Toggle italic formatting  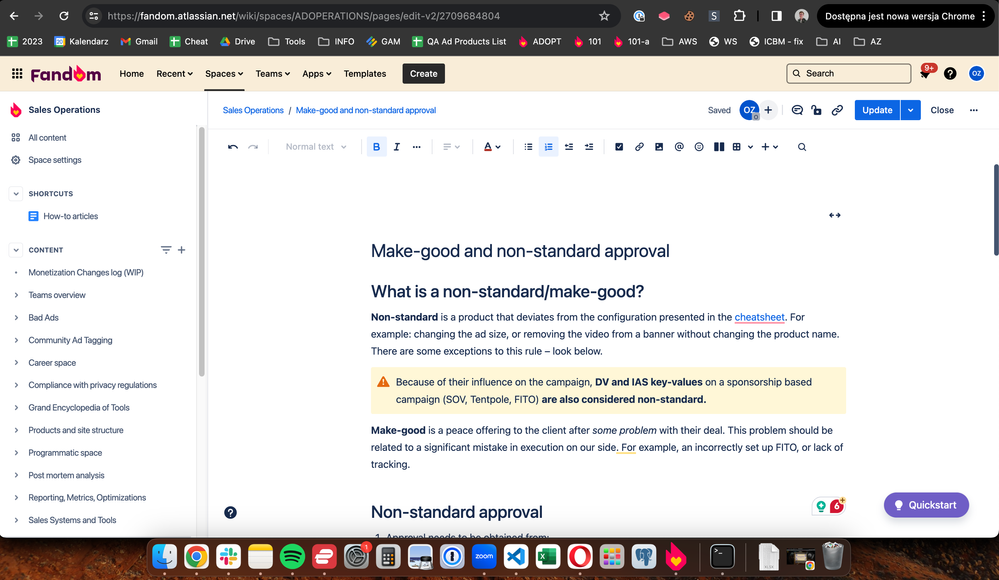(396, 147)
